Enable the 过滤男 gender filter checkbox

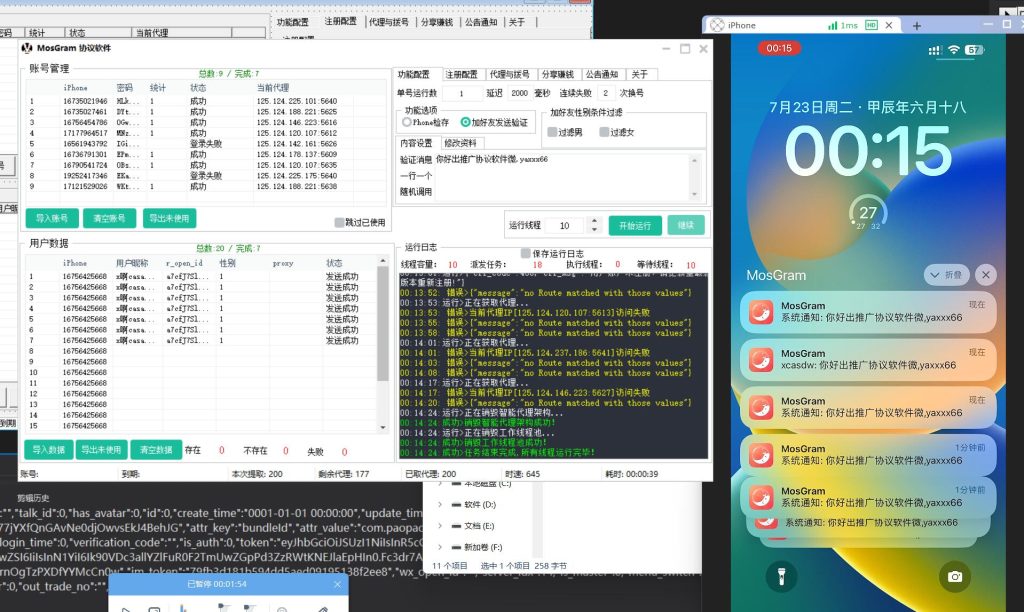pos(551,131)
